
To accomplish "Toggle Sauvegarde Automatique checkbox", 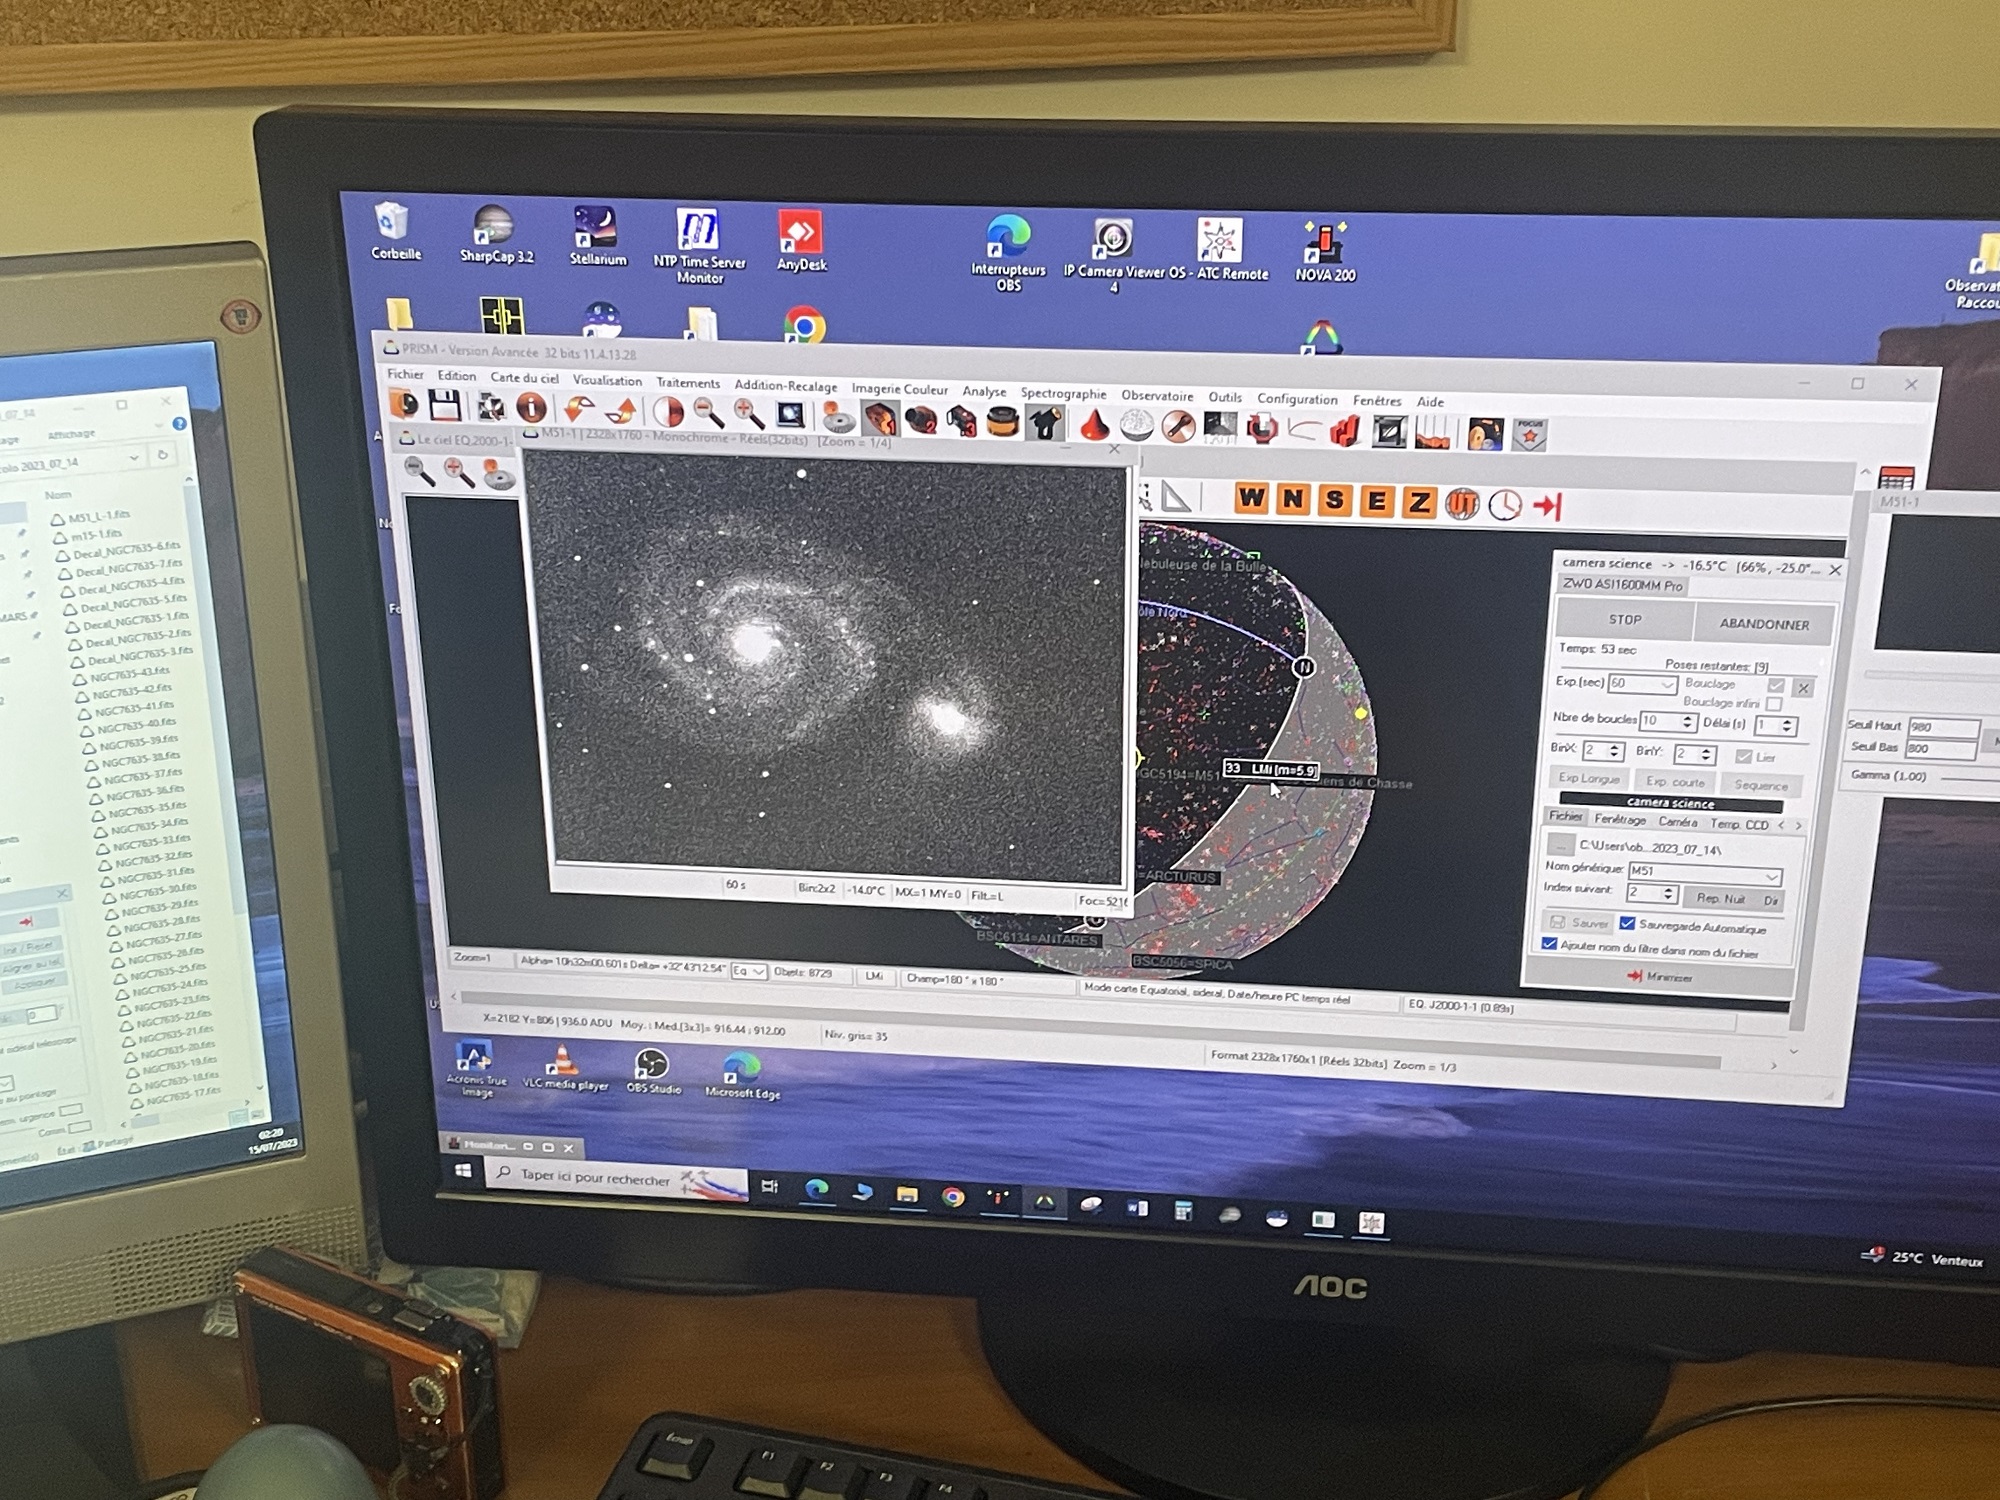I will click(1627, 923).
